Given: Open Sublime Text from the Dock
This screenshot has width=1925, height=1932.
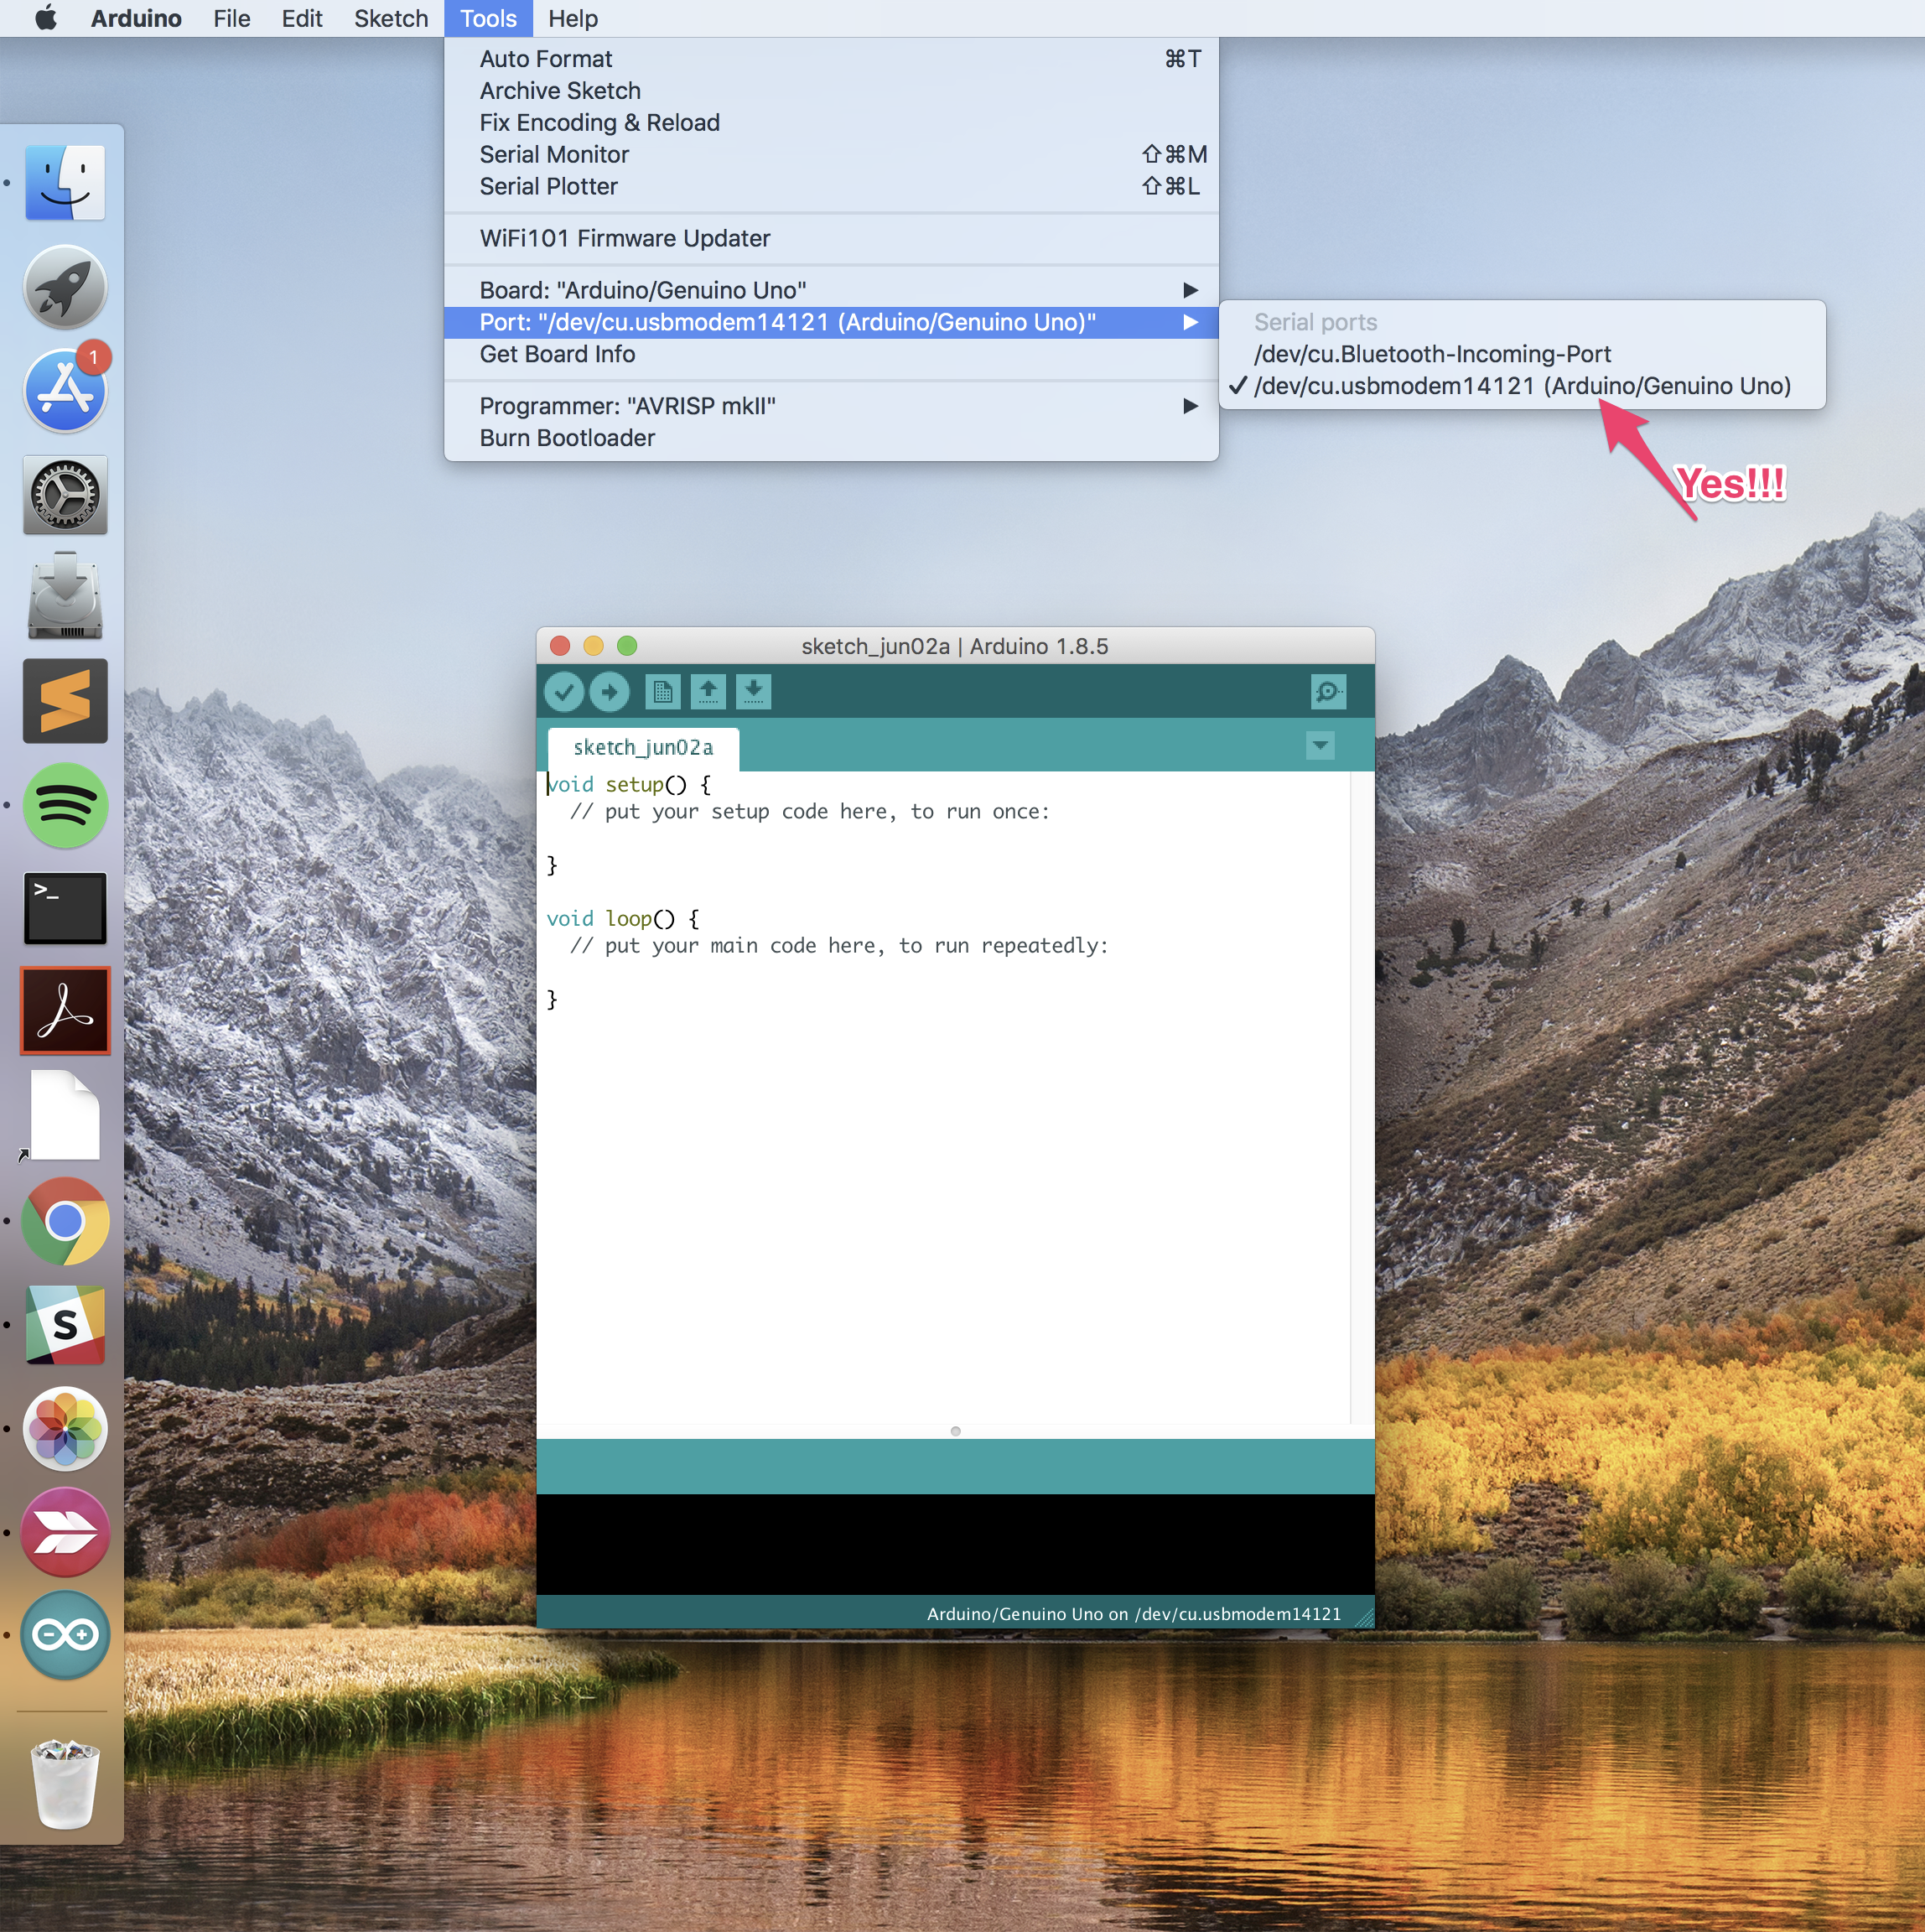Looking at the screenshot, I should pos(65,701).
